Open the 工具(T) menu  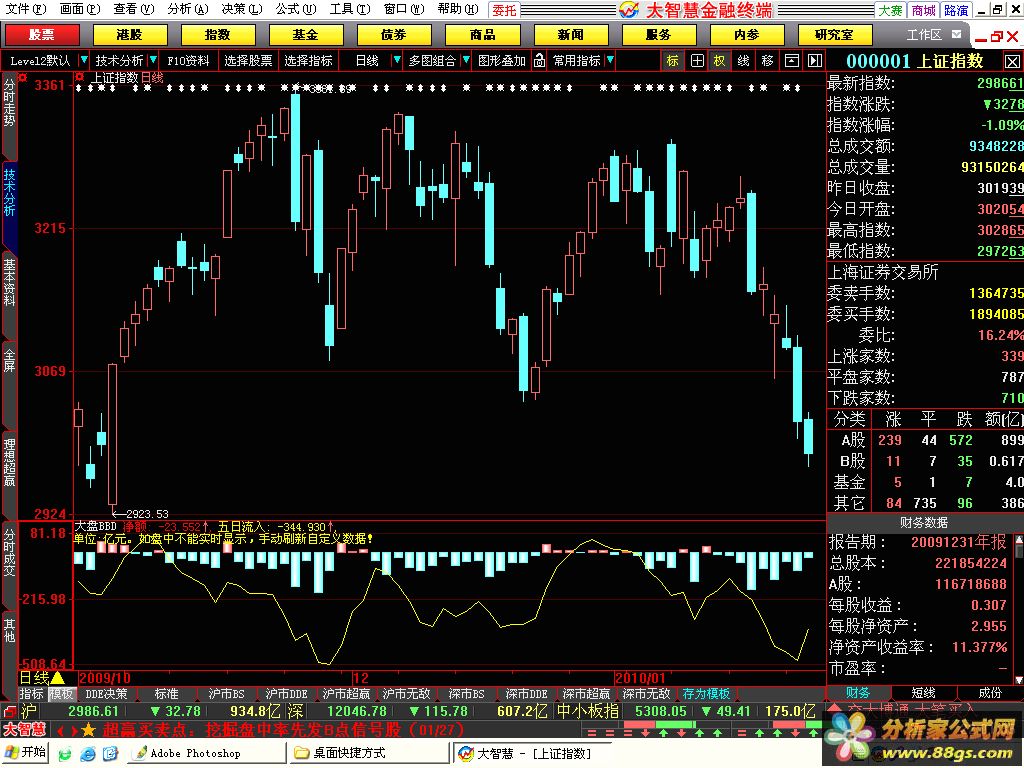click(349, 9)
